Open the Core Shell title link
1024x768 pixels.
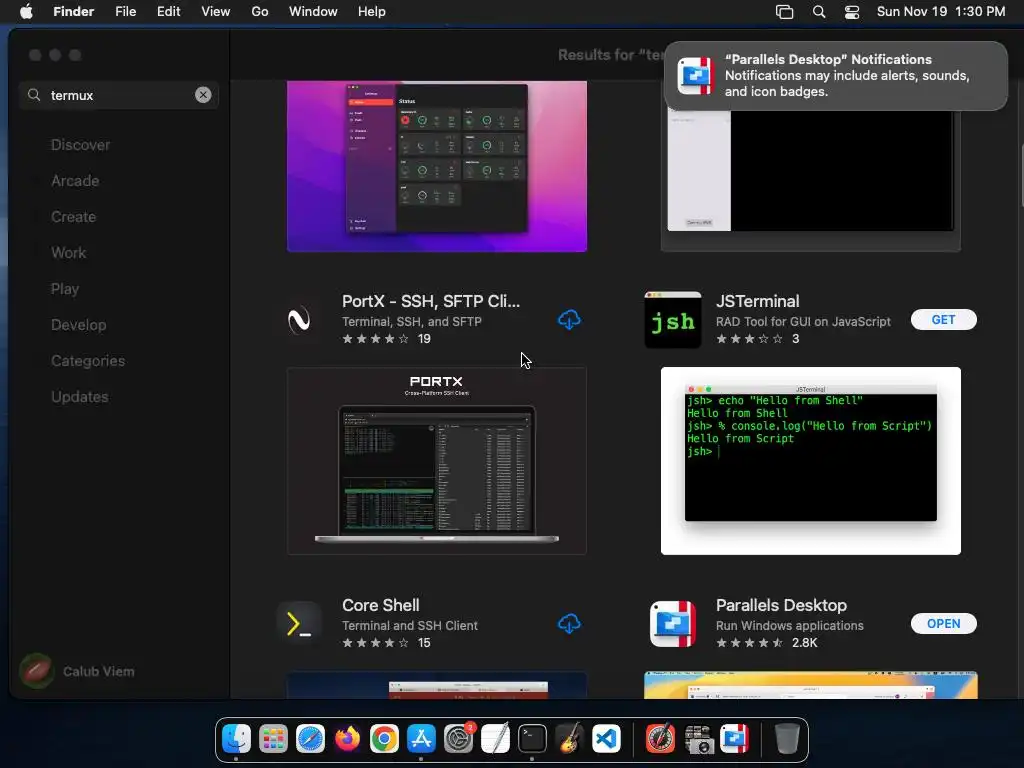click(x=381, y=605)
